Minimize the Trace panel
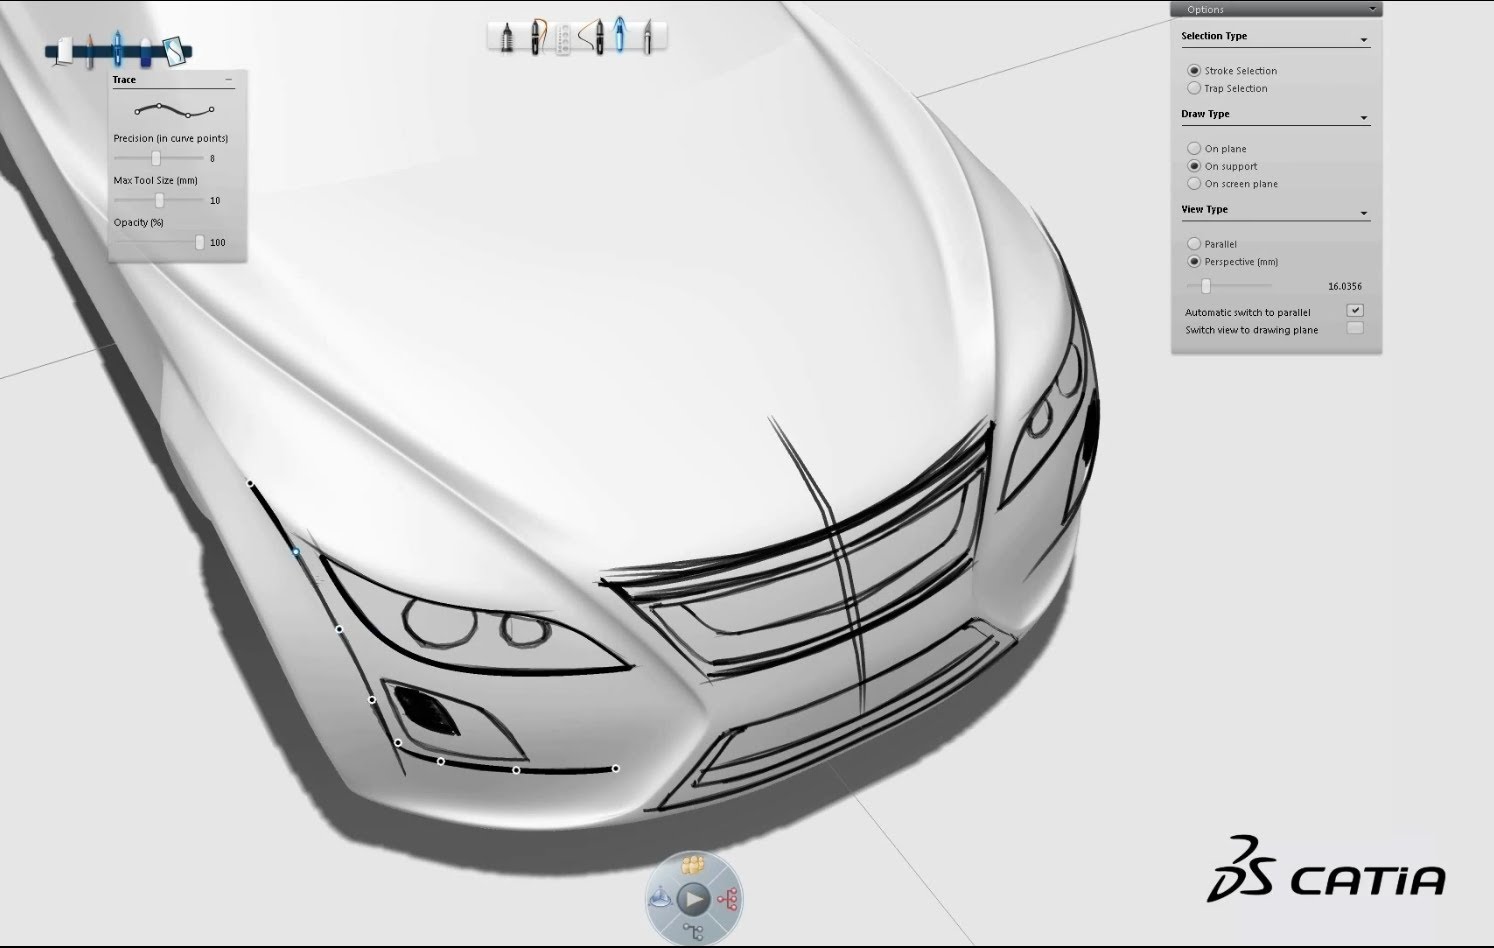 229,80
